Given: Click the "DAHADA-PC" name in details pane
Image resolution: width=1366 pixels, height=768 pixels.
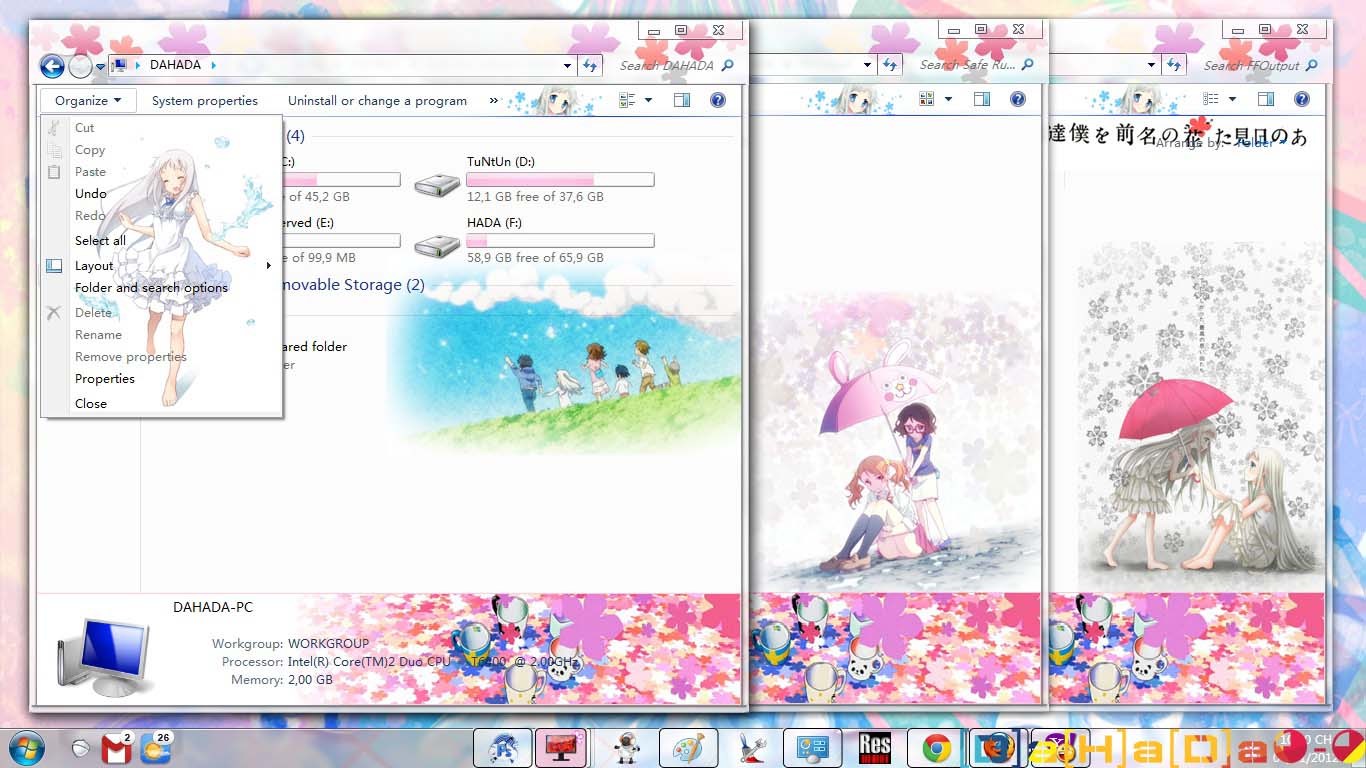Looking at the screenshot, I should pos(213,607).
